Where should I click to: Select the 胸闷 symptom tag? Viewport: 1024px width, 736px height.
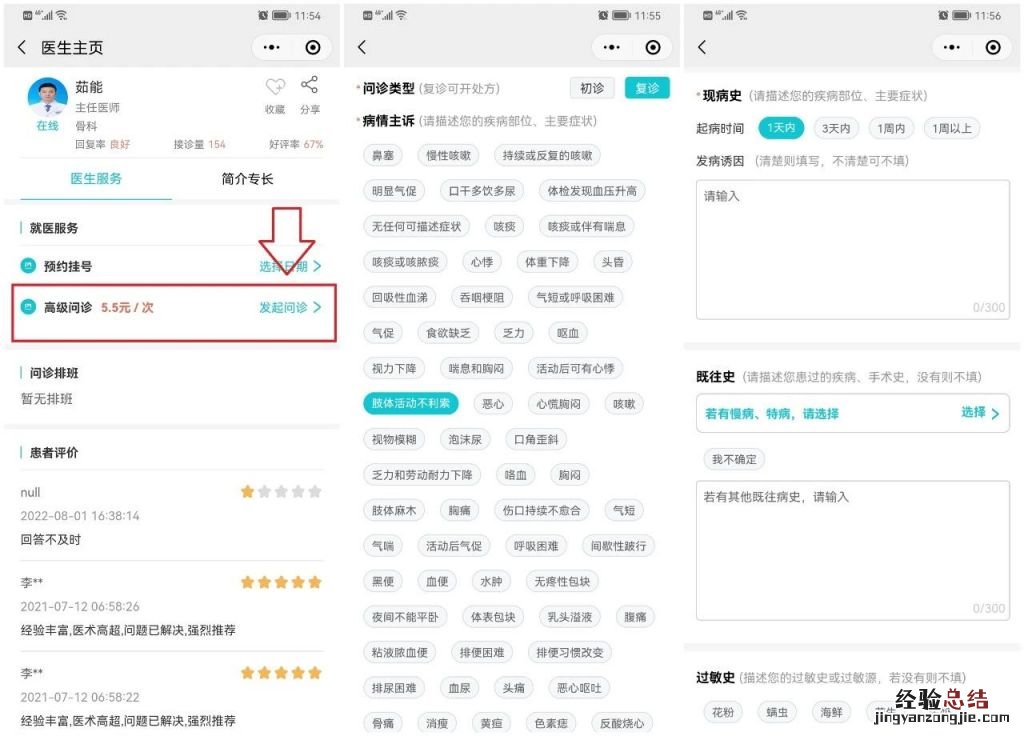[x=569, y=475]
